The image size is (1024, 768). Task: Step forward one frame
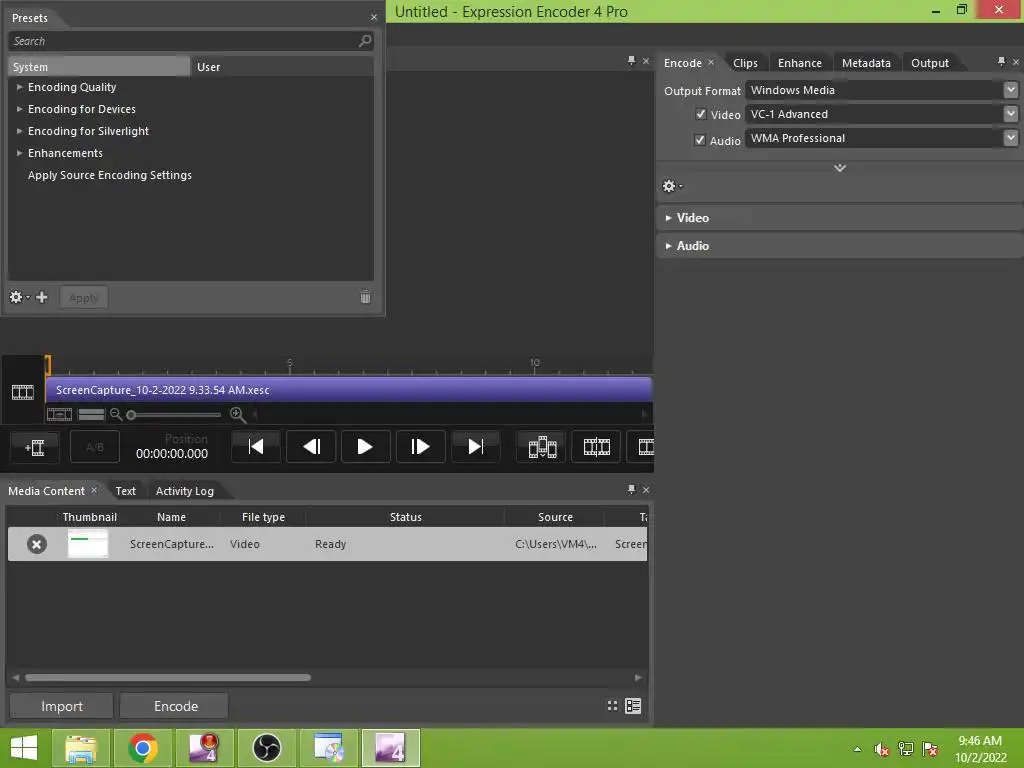click(420, 447)
